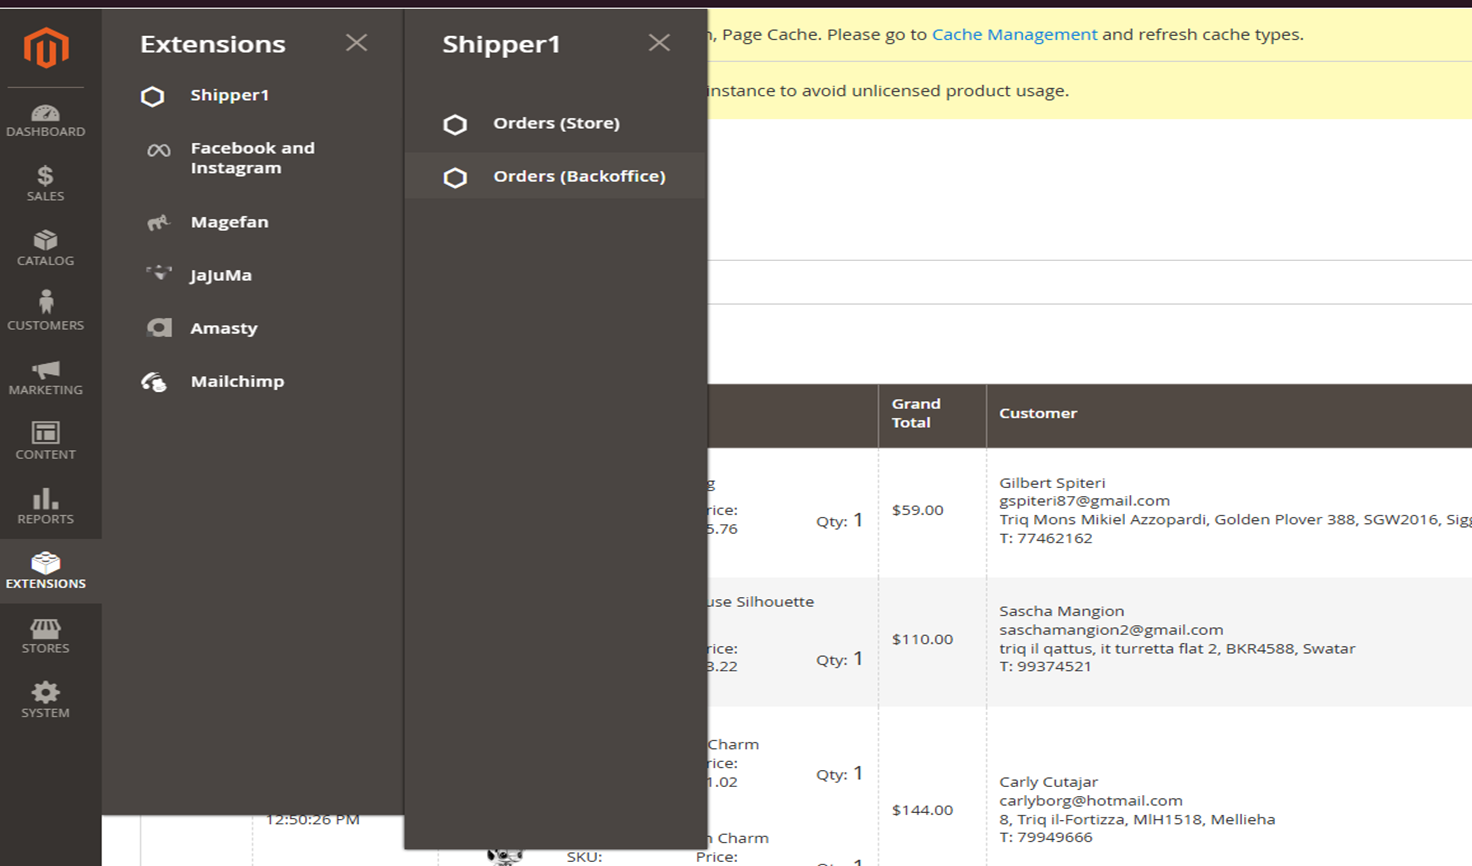The height and width of the screenshot is (866, 1472).
Task: Click the Magento logo icon
Action: click(46, 47)
